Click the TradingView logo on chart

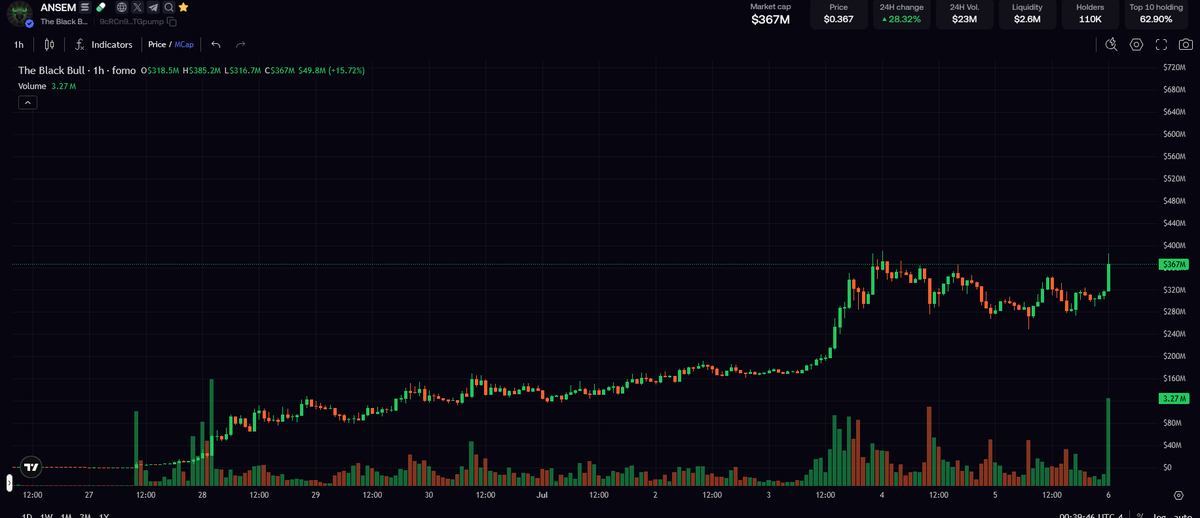(31, 466)
